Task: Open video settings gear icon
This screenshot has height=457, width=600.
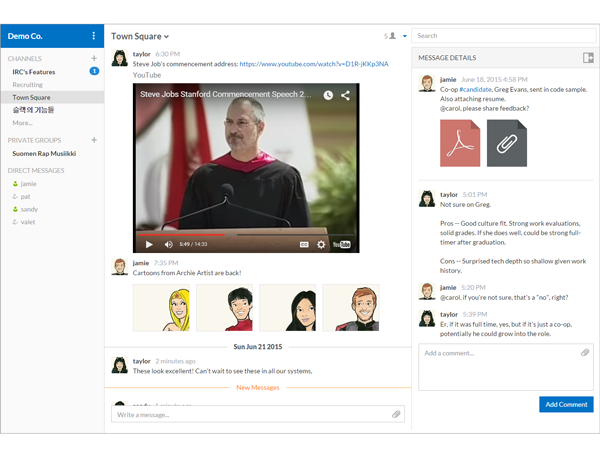Action: 321,245
